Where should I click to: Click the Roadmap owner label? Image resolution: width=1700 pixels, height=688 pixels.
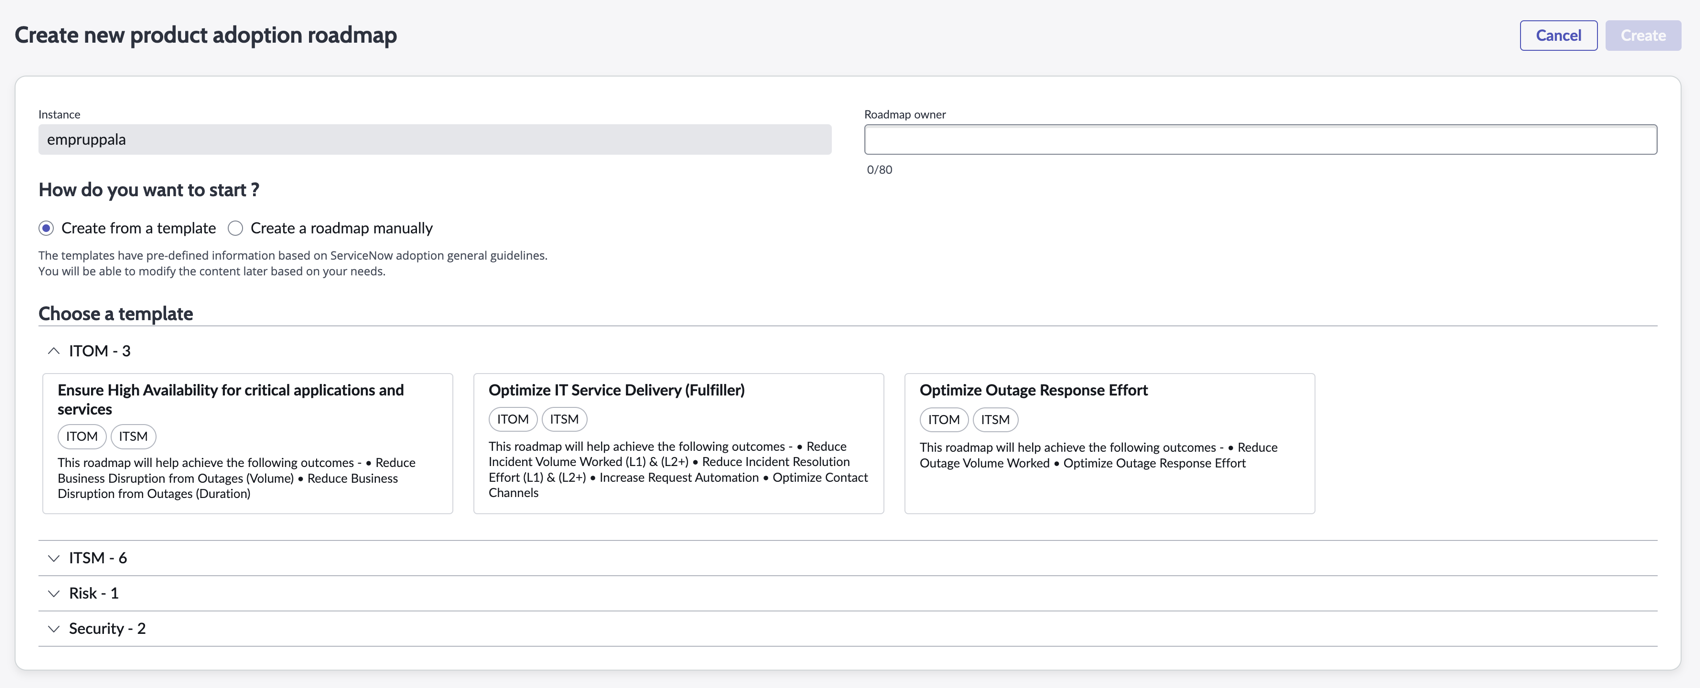pyautogui.click(x=905, y=114)
